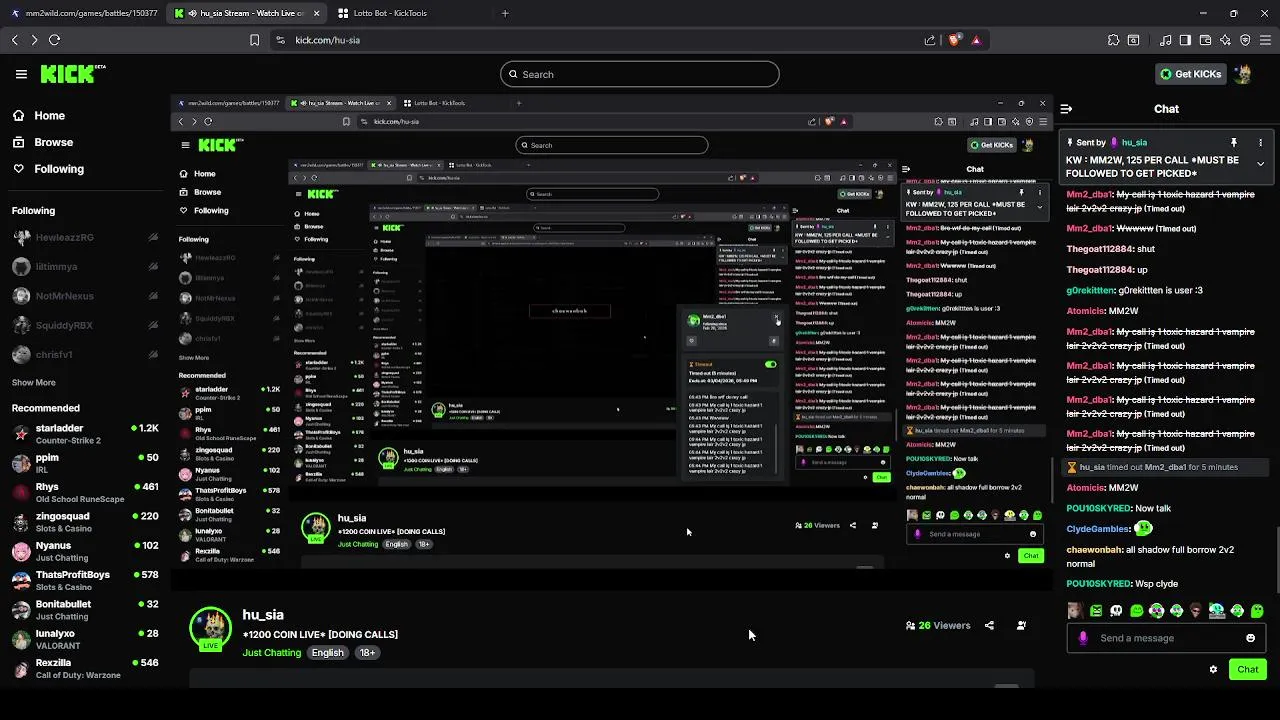Open the browser extensions puzzle icon
The width and height of the screenshot is (1280, 720).
tap(1113, 40)
